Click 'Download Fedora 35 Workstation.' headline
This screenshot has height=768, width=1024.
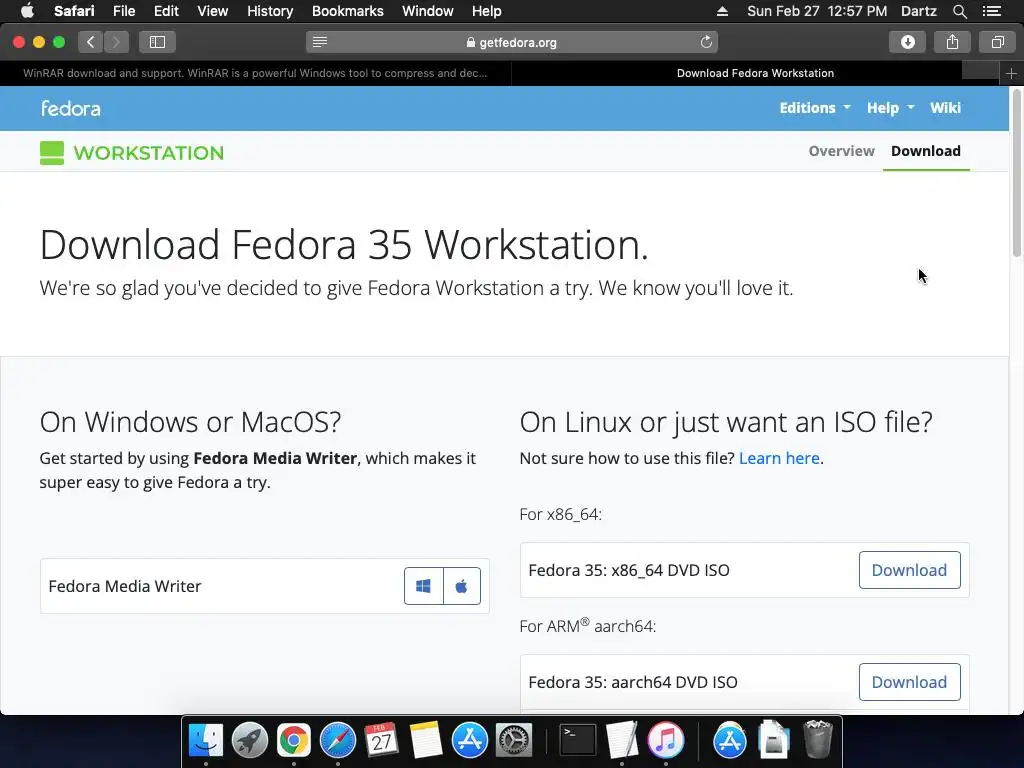coord(344,245)
